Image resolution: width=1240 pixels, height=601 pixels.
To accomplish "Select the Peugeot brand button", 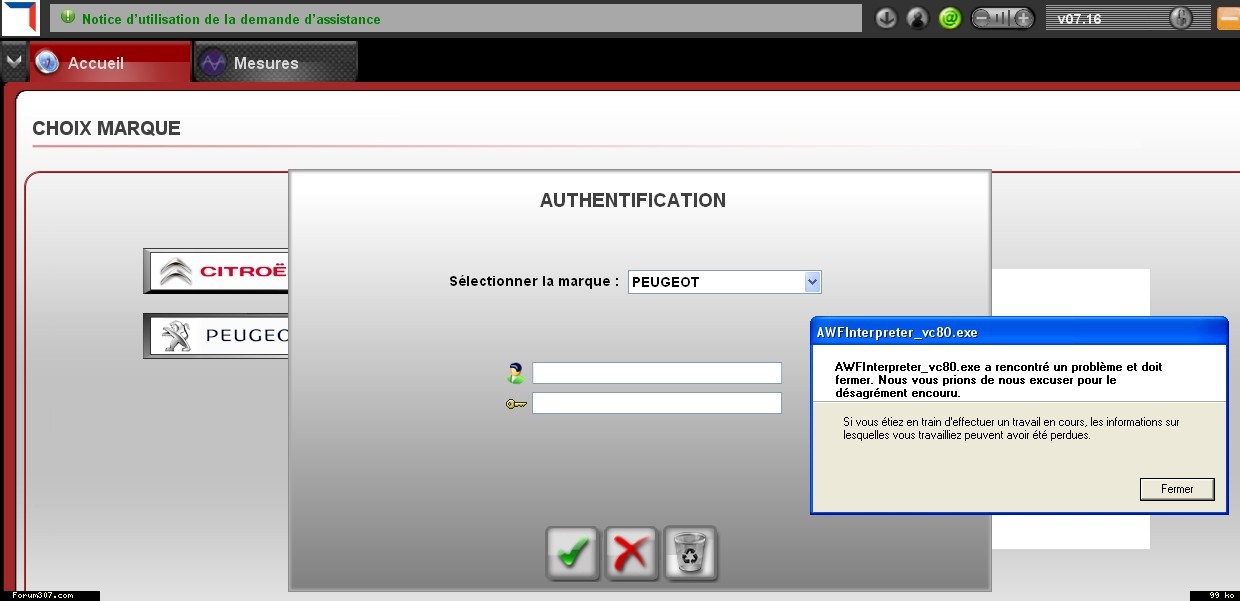I will coord(217,336).
